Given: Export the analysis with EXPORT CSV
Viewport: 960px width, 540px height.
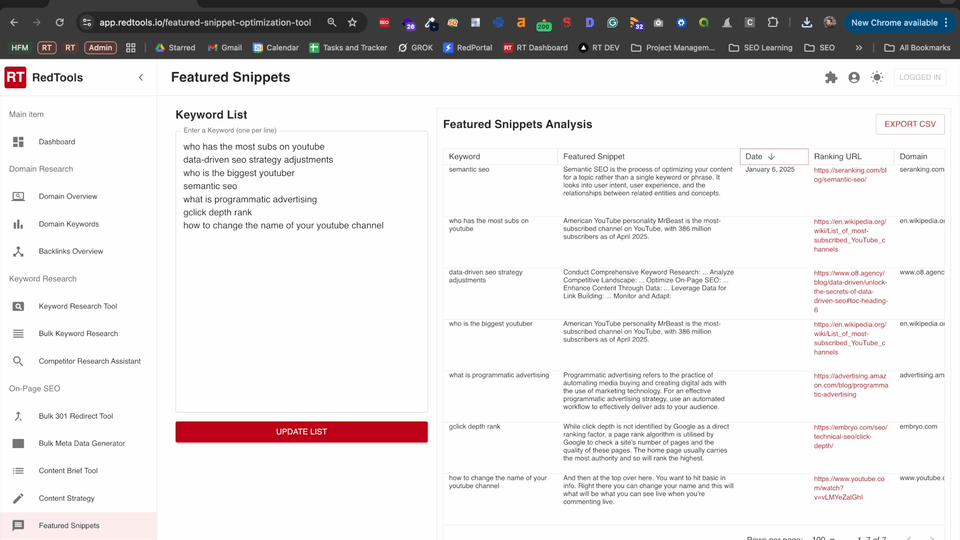Looking at the screenshot, I should pos(910,124).
